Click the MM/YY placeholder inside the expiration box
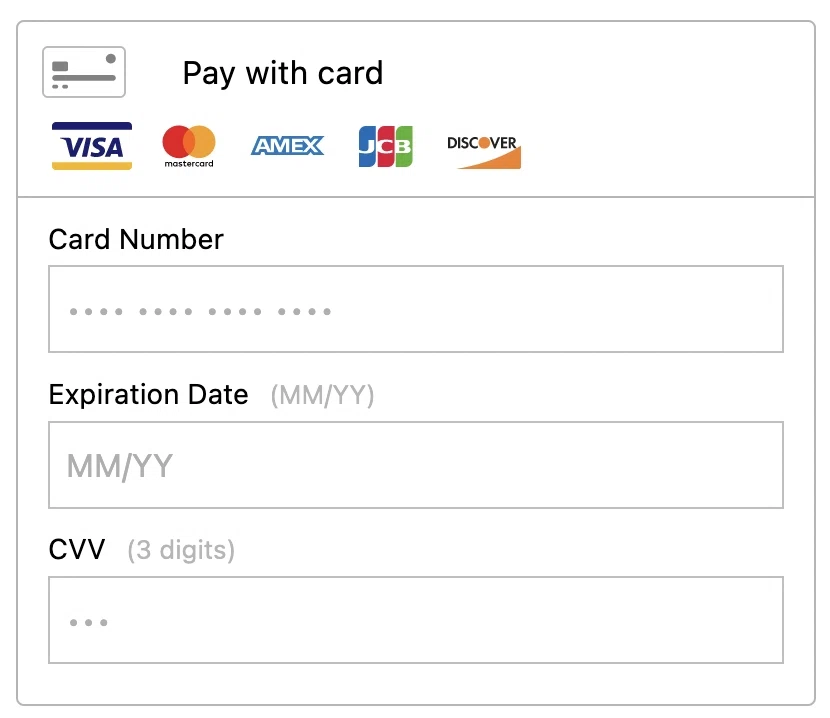The height and width of the screenshot is (718, 830). pos(120,466)
